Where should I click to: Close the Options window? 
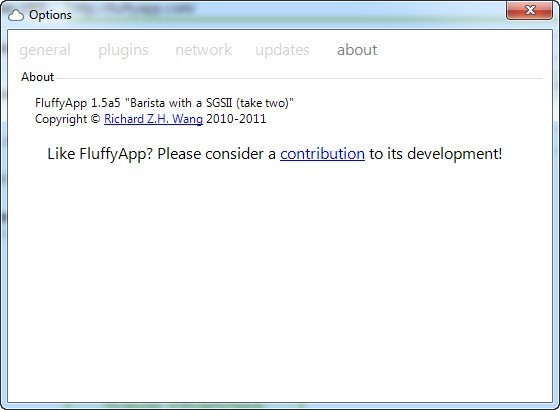click(x=530, y=10)
